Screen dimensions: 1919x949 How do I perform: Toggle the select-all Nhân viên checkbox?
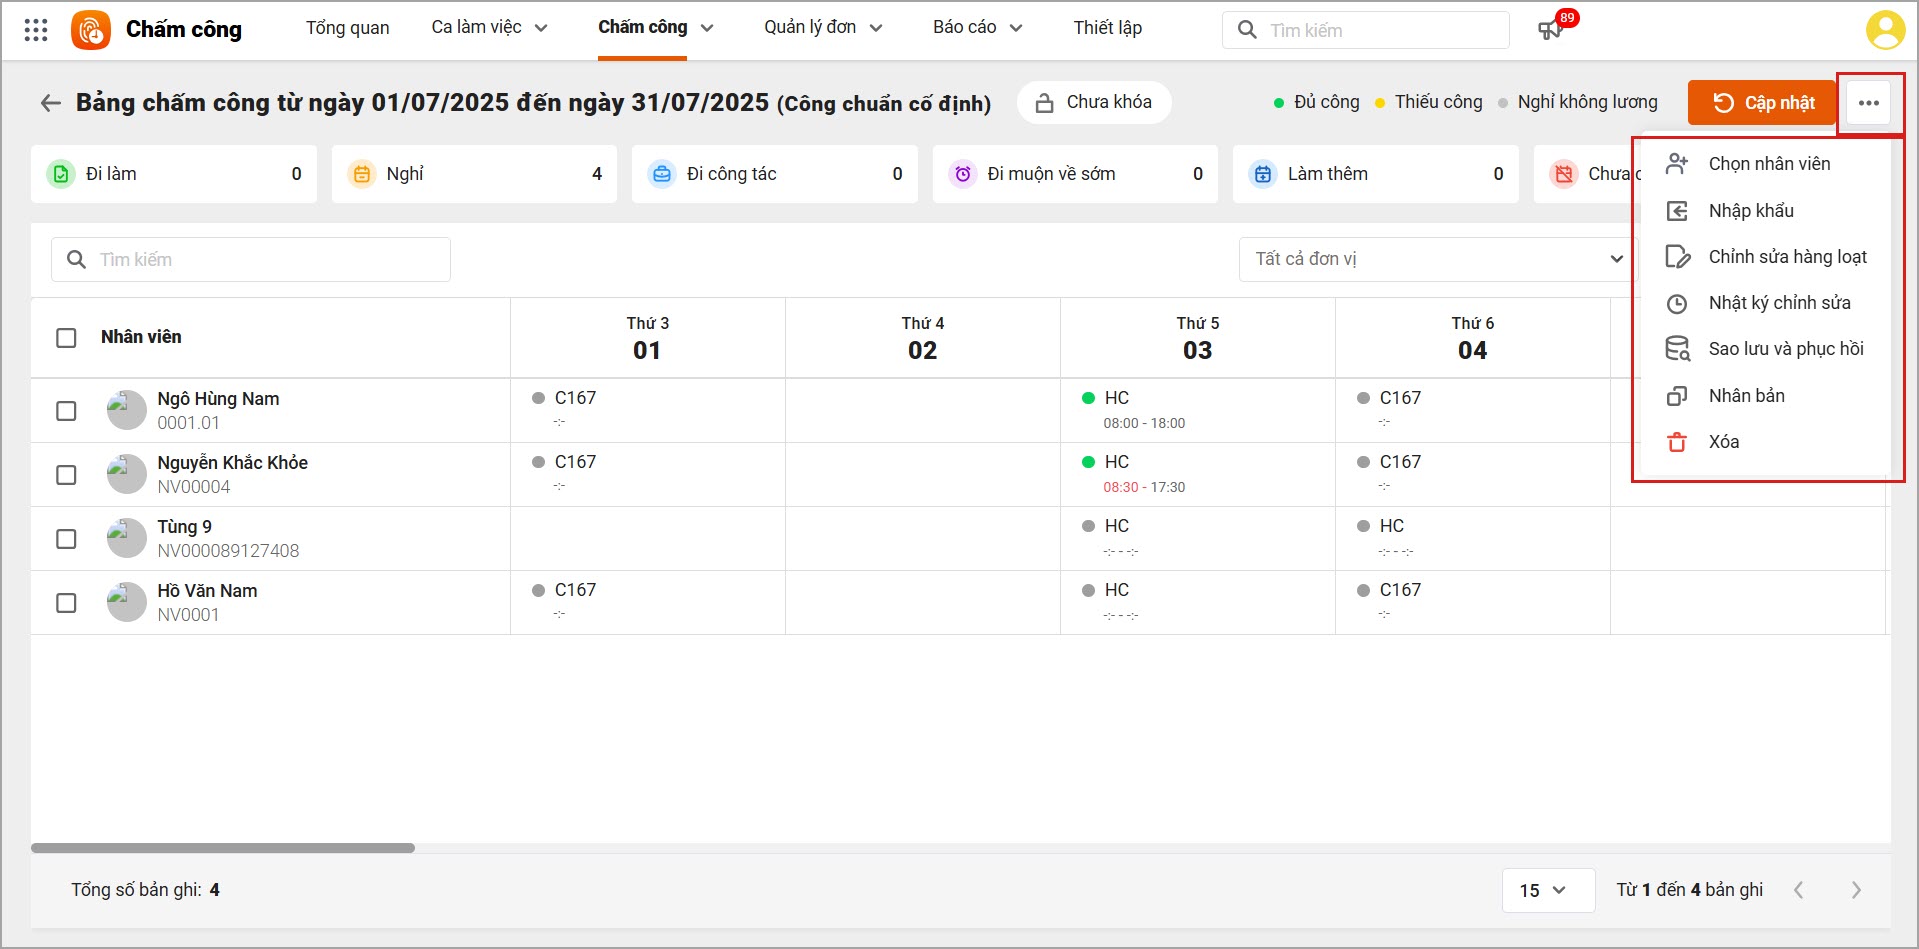pos(66,338)
